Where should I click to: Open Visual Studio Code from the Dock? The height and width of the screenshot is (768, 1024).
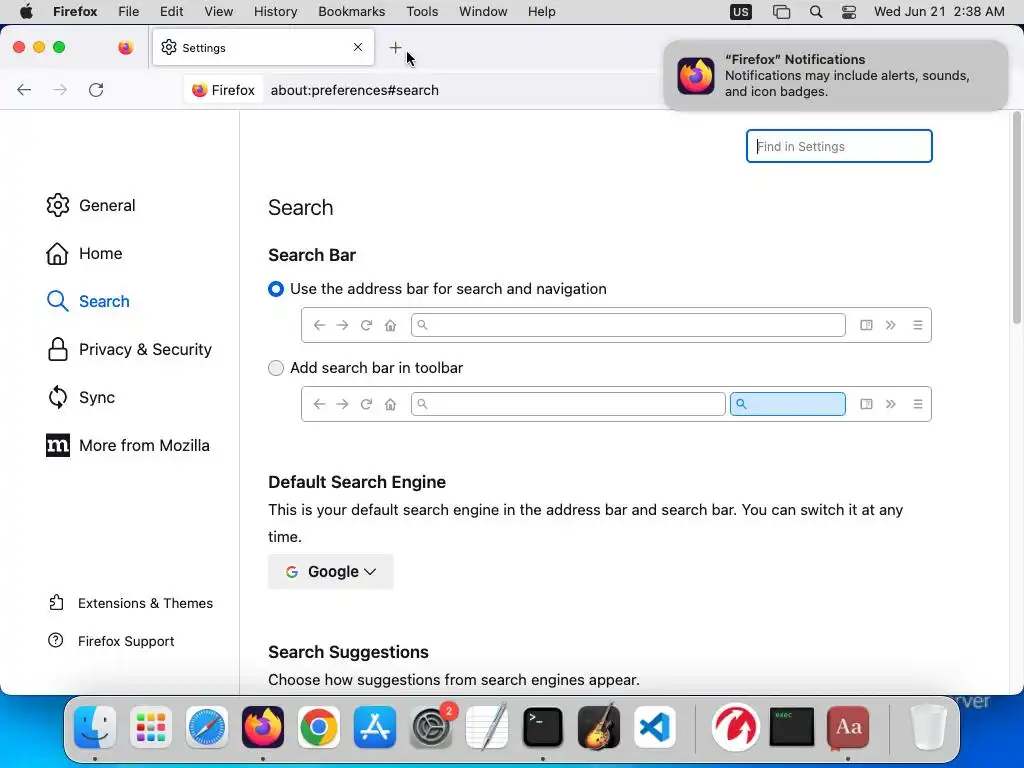click(x=655, y=727)
